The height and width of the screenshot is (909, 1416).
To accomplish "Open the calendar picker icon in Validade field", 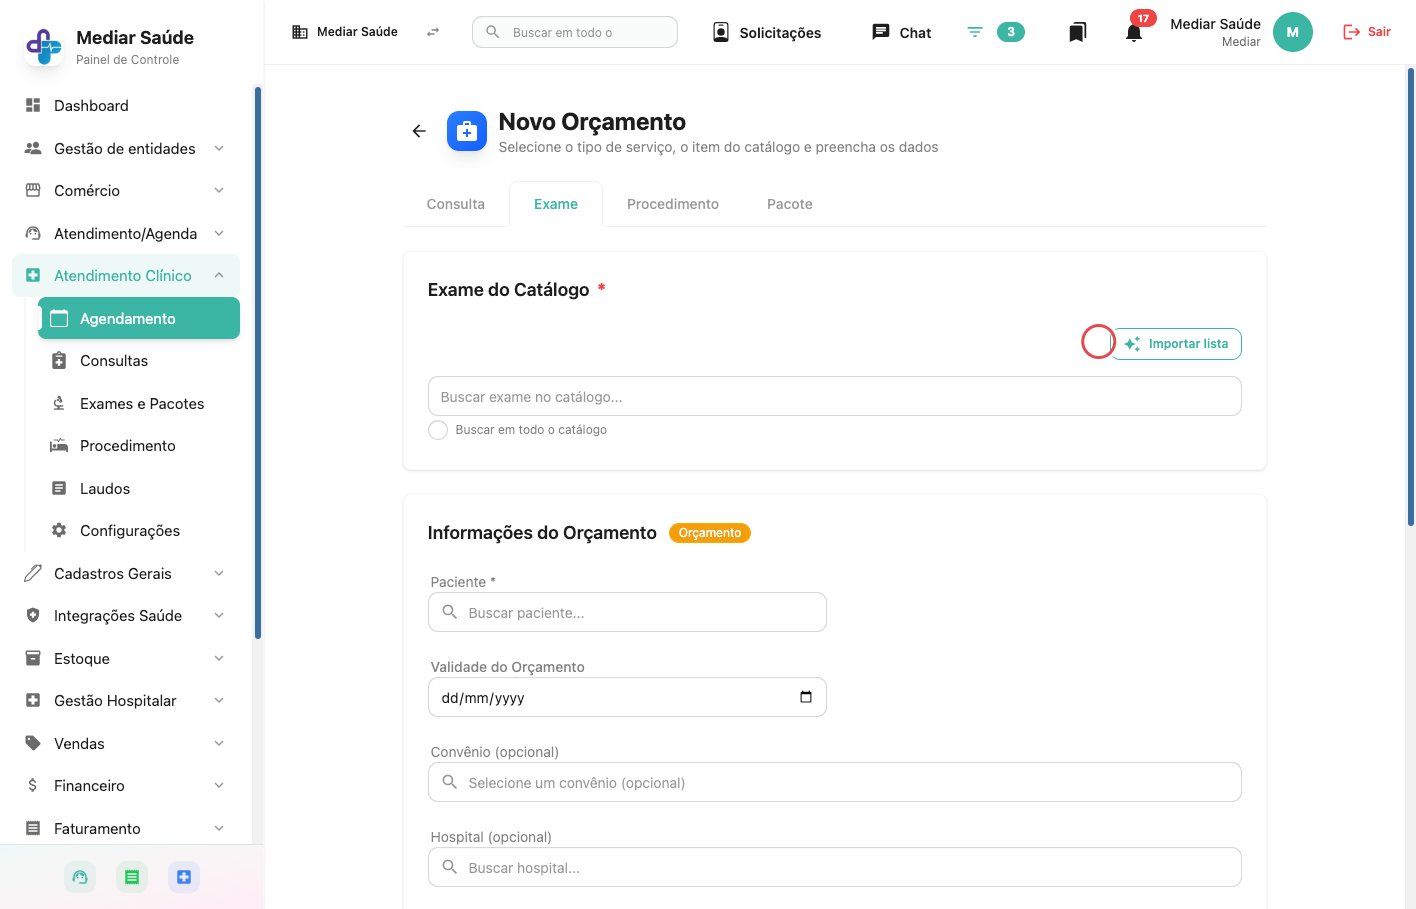I will pyautogui.click(x=806, y=697).
